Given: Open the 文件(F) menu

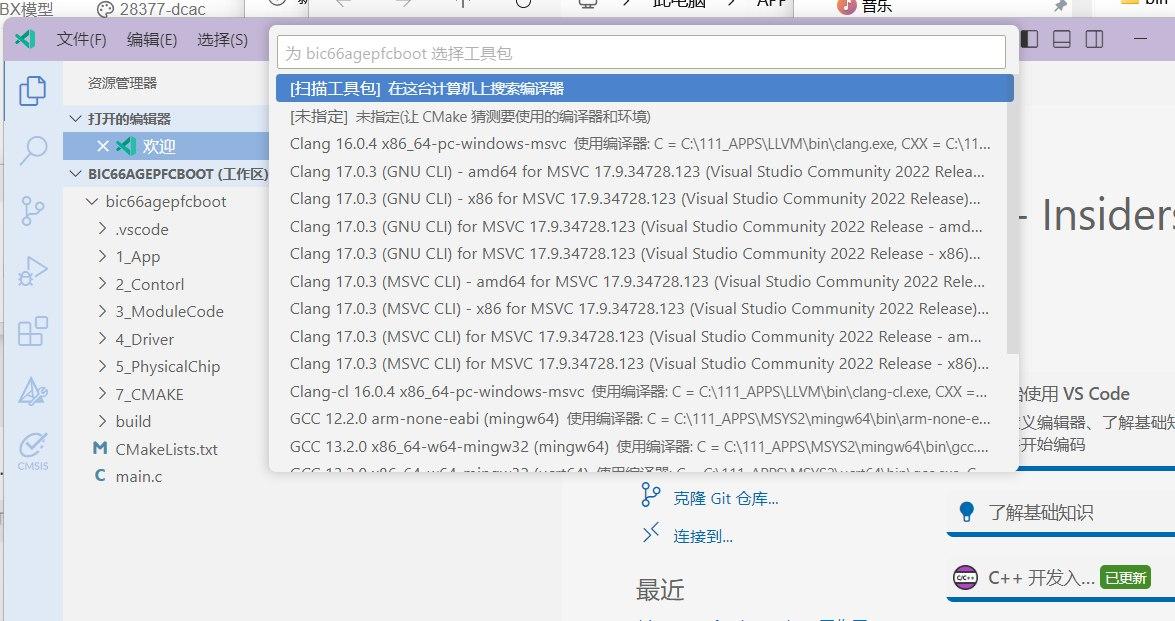Looking at the screenshot, I should click(81, 40).
